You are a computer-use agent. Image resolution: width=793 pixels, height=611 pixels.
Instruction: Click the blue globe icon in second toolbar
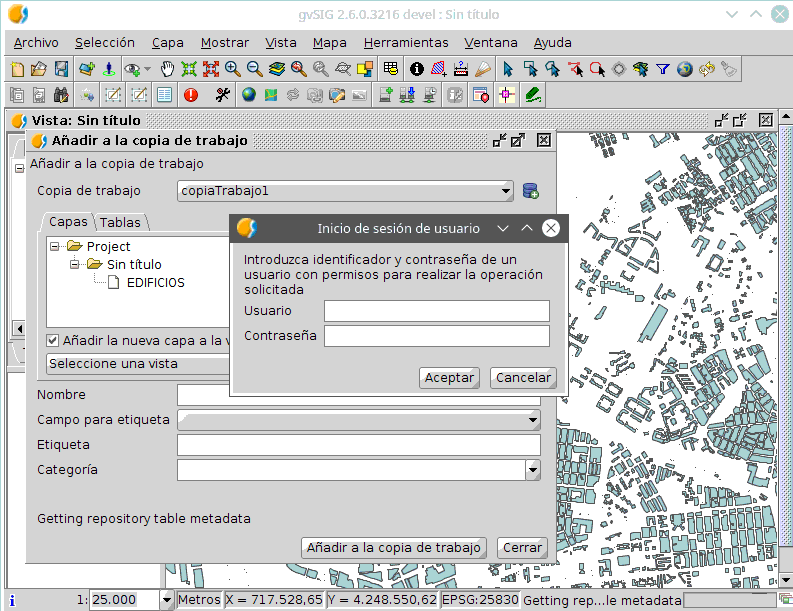point(248,95)
